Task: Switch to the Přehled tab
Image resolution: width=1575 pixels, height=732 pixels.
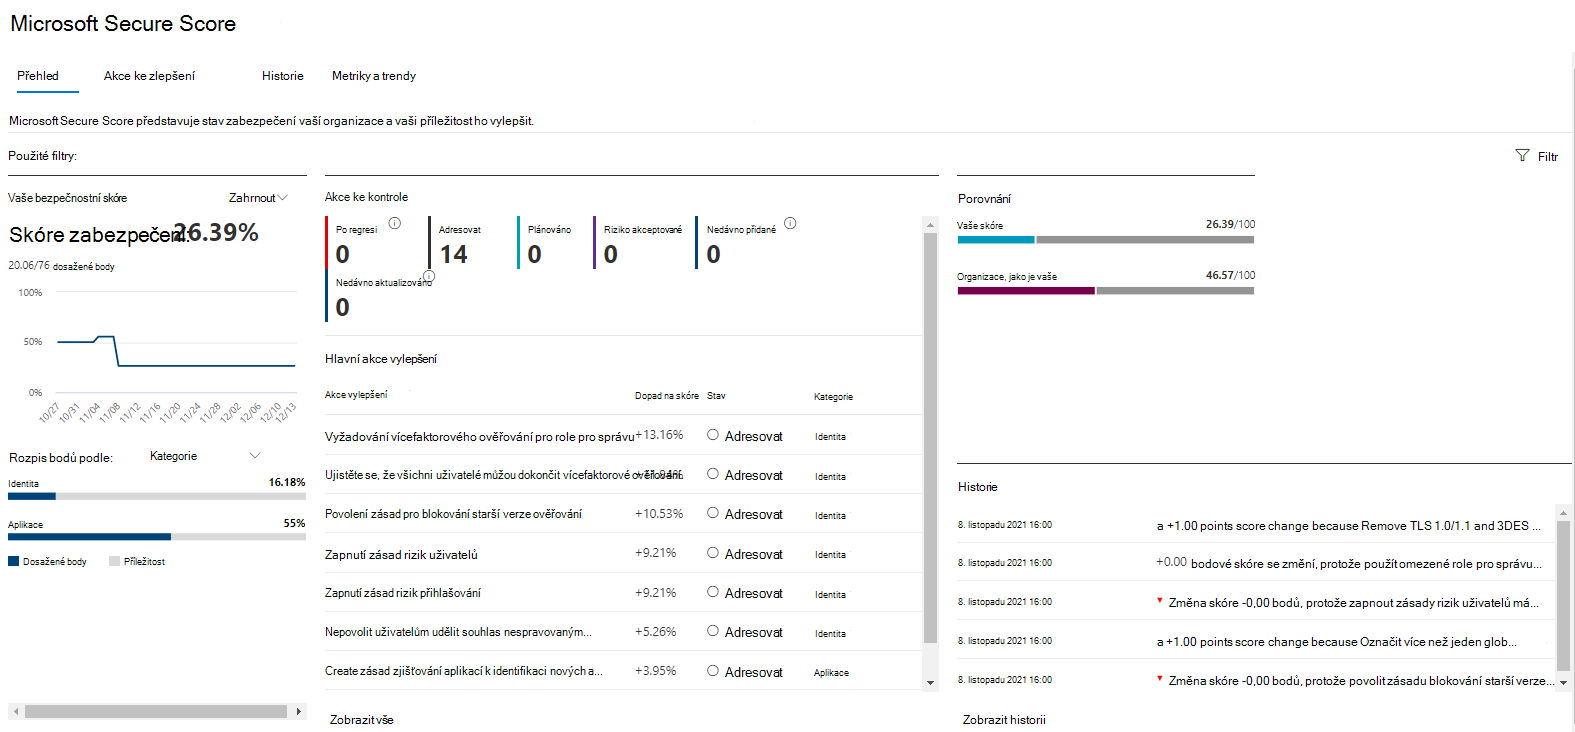Action: 38,76
